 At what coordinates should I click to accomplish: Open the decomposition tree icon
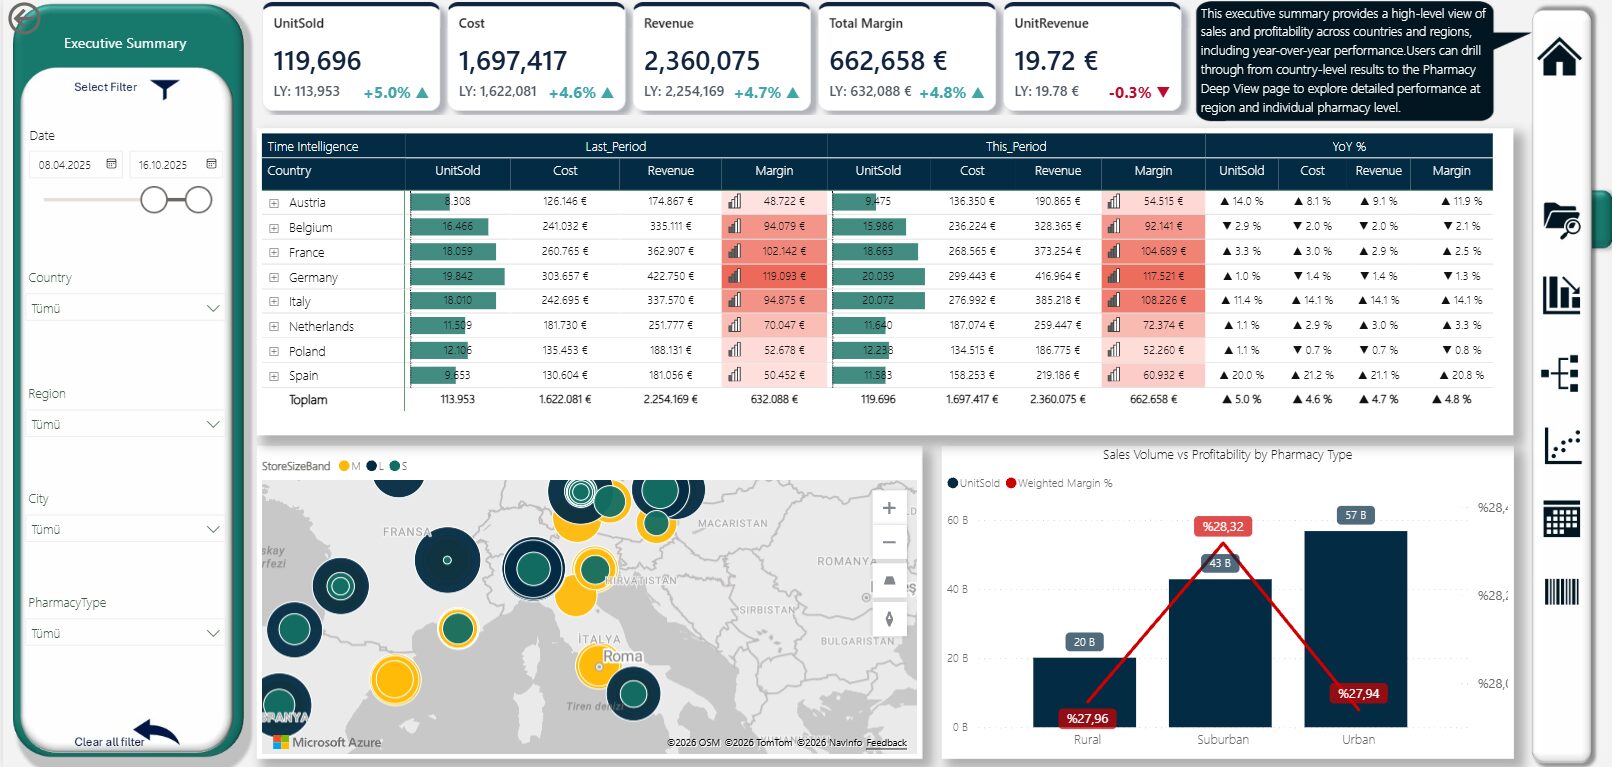tap(1561, 373)
